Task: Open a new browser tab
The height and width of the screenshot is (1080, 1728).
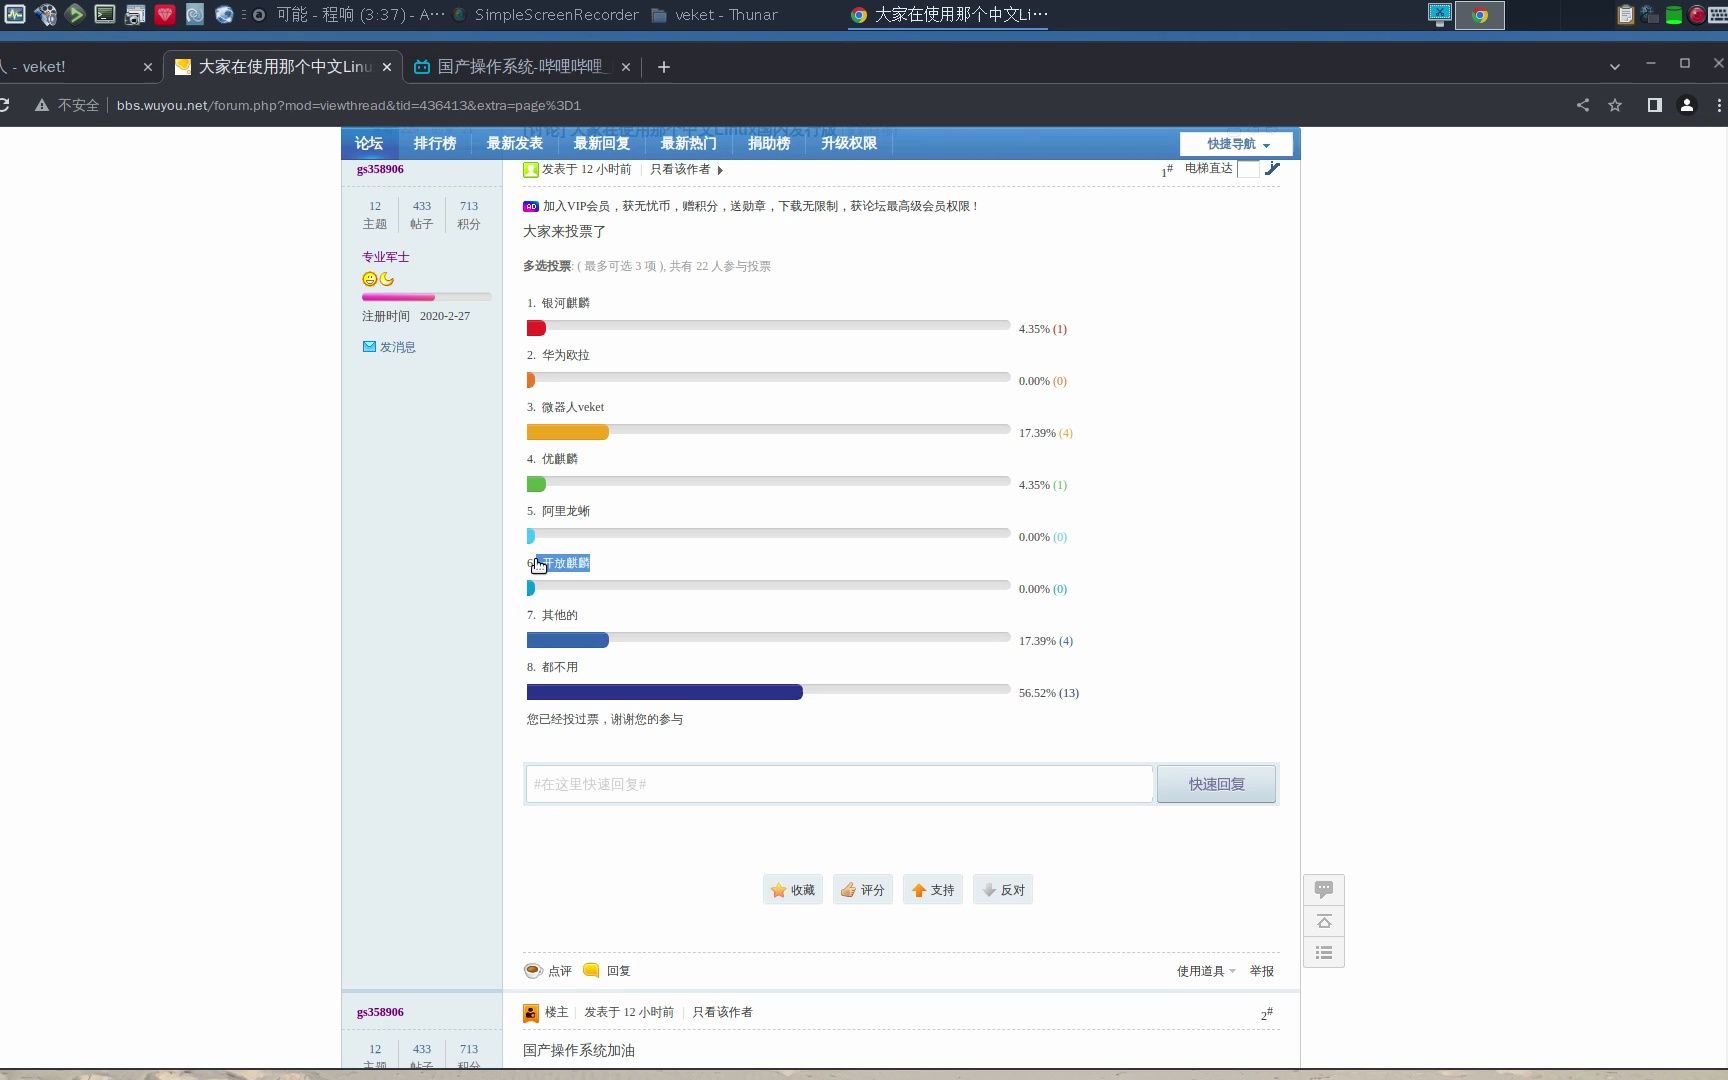Action: point(663,67)
